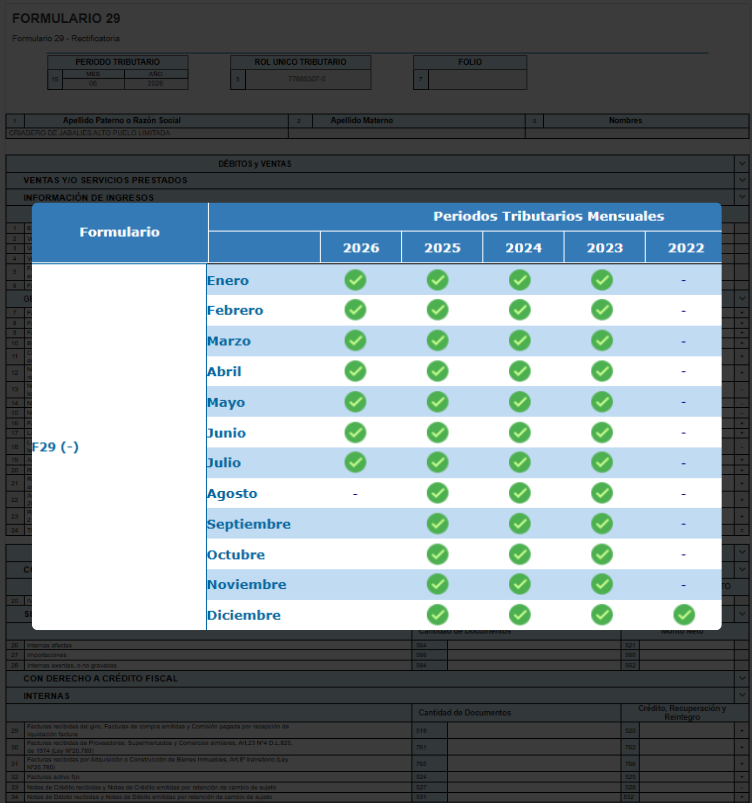Open the Enero 2025 green check
752x803 pixels.
tap(437, 280)
